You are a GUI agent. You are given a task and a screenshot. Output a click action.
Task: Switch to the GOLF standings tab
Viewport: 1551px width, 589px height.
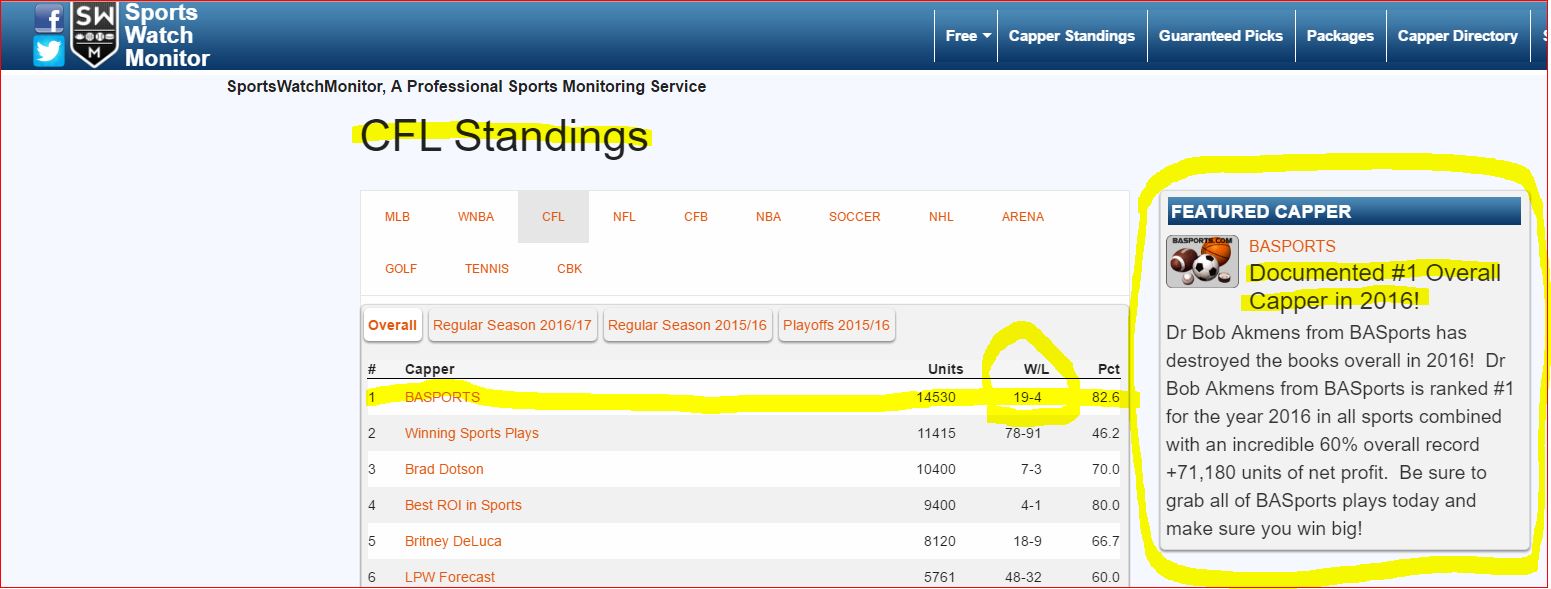[x=401, y=269]
